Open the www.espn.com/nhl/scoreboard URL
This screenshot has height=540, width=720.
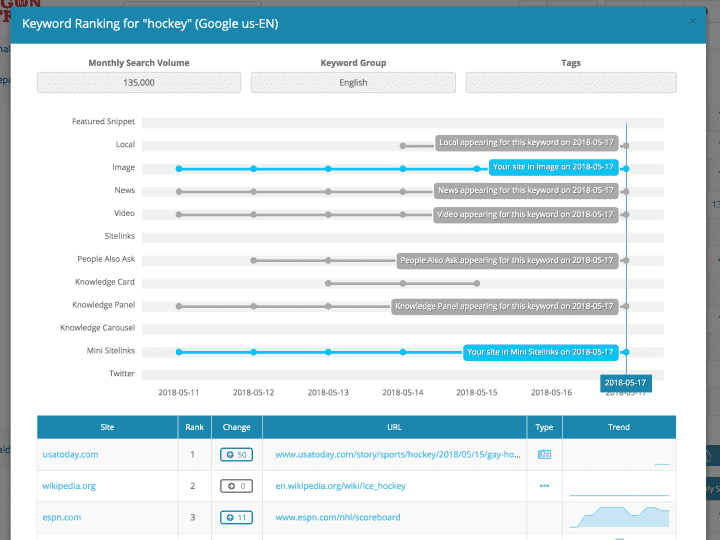tap(337, 518)
